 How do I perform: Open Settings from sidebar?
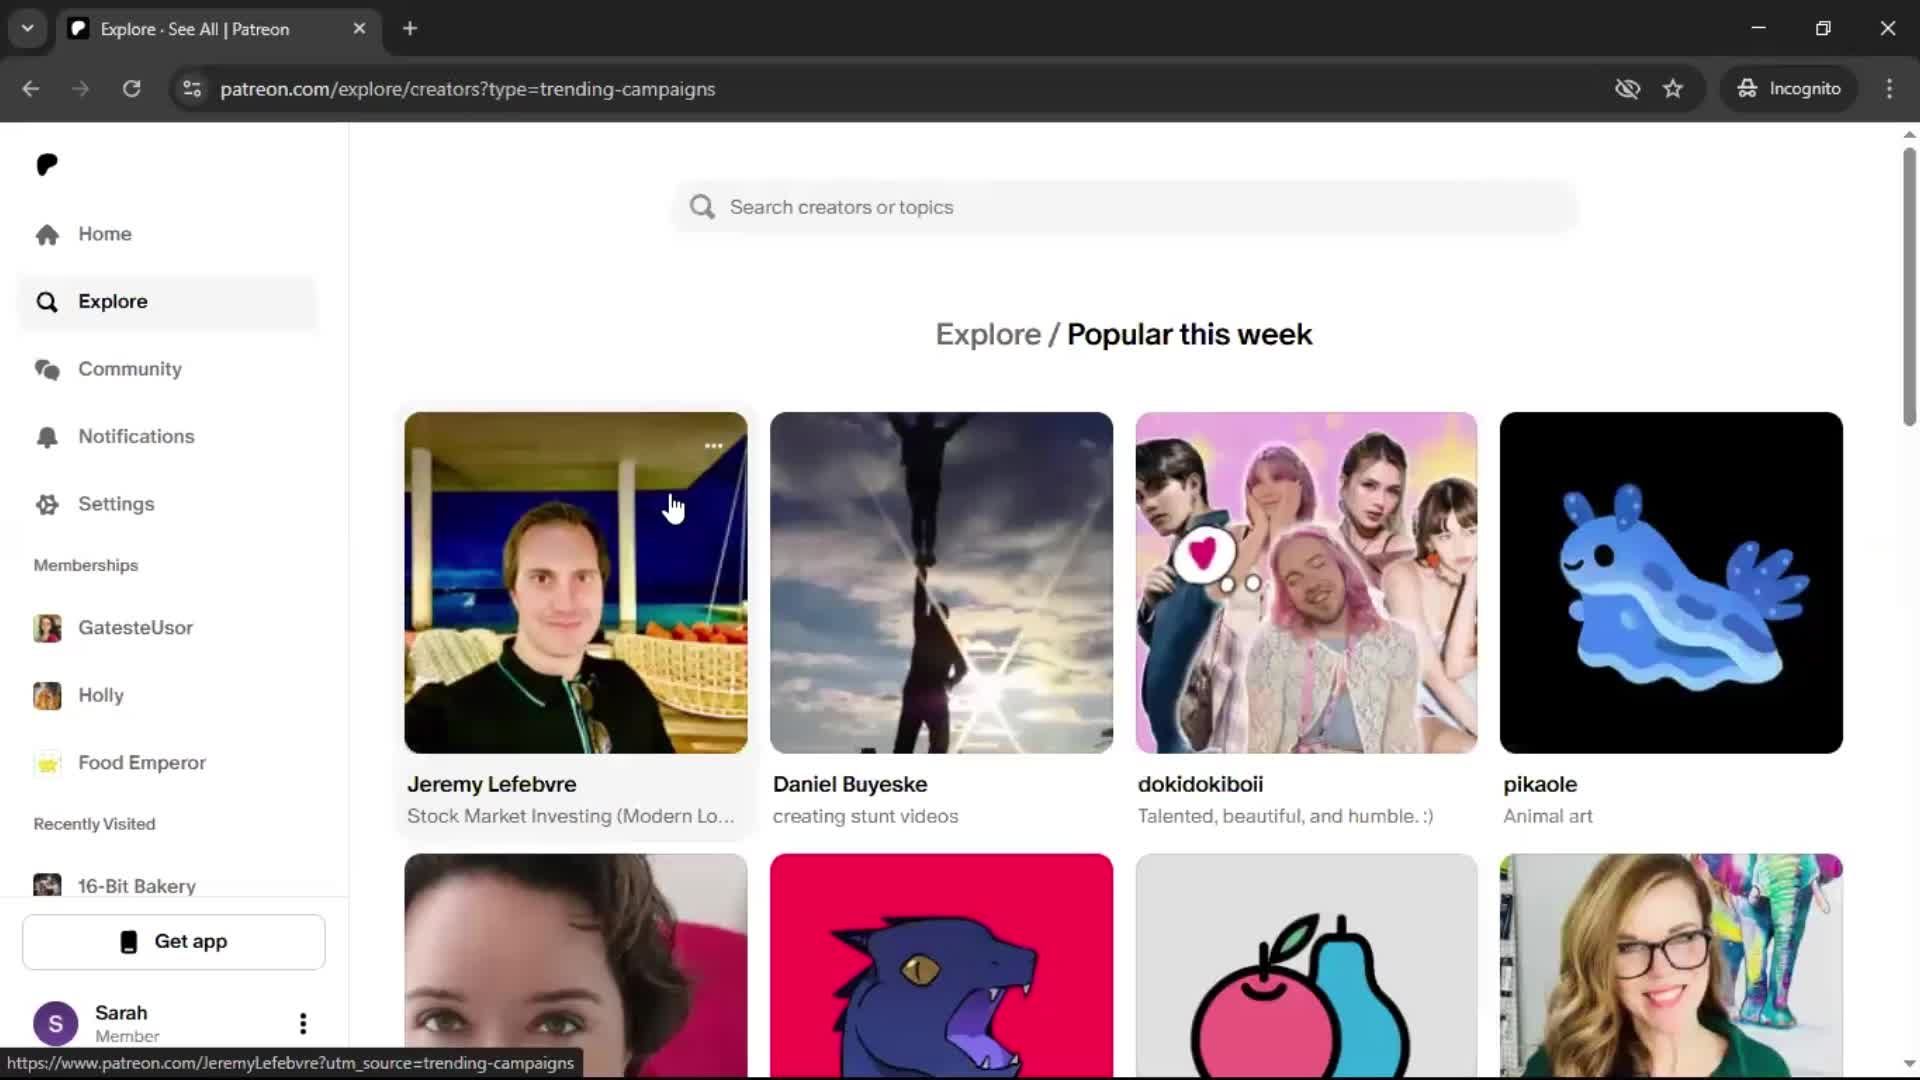pos(116,504)
